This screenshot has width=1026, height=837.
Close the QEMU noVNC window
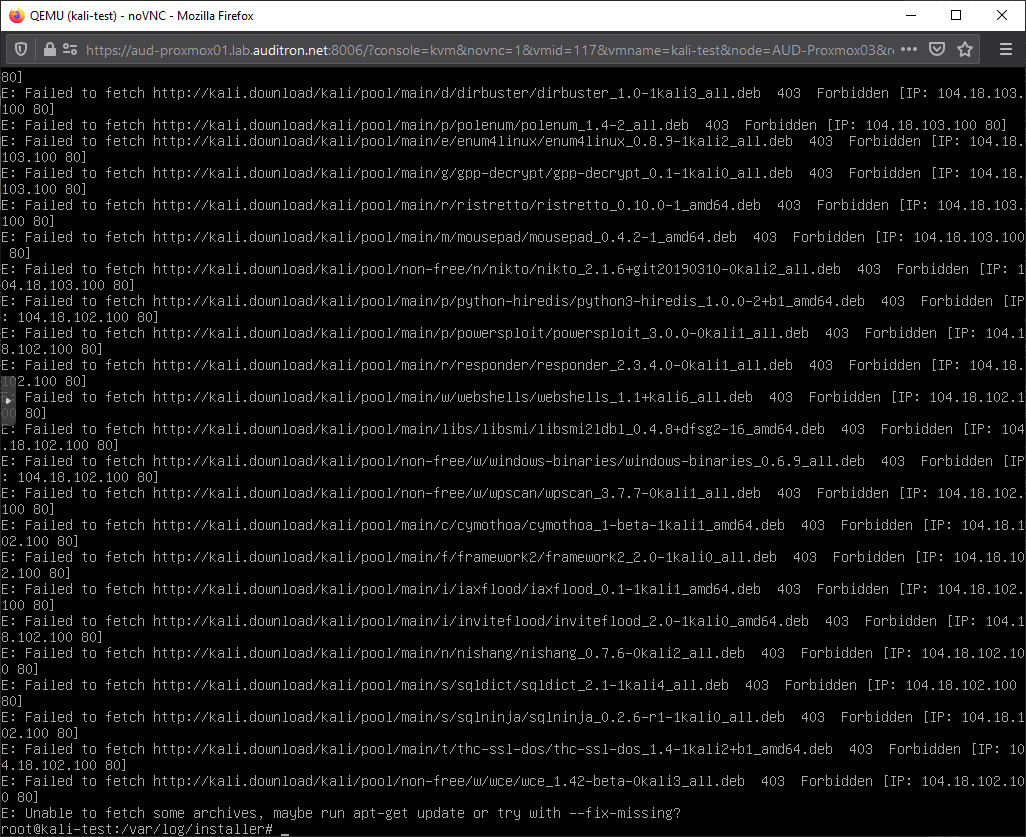pos(1002,15)
